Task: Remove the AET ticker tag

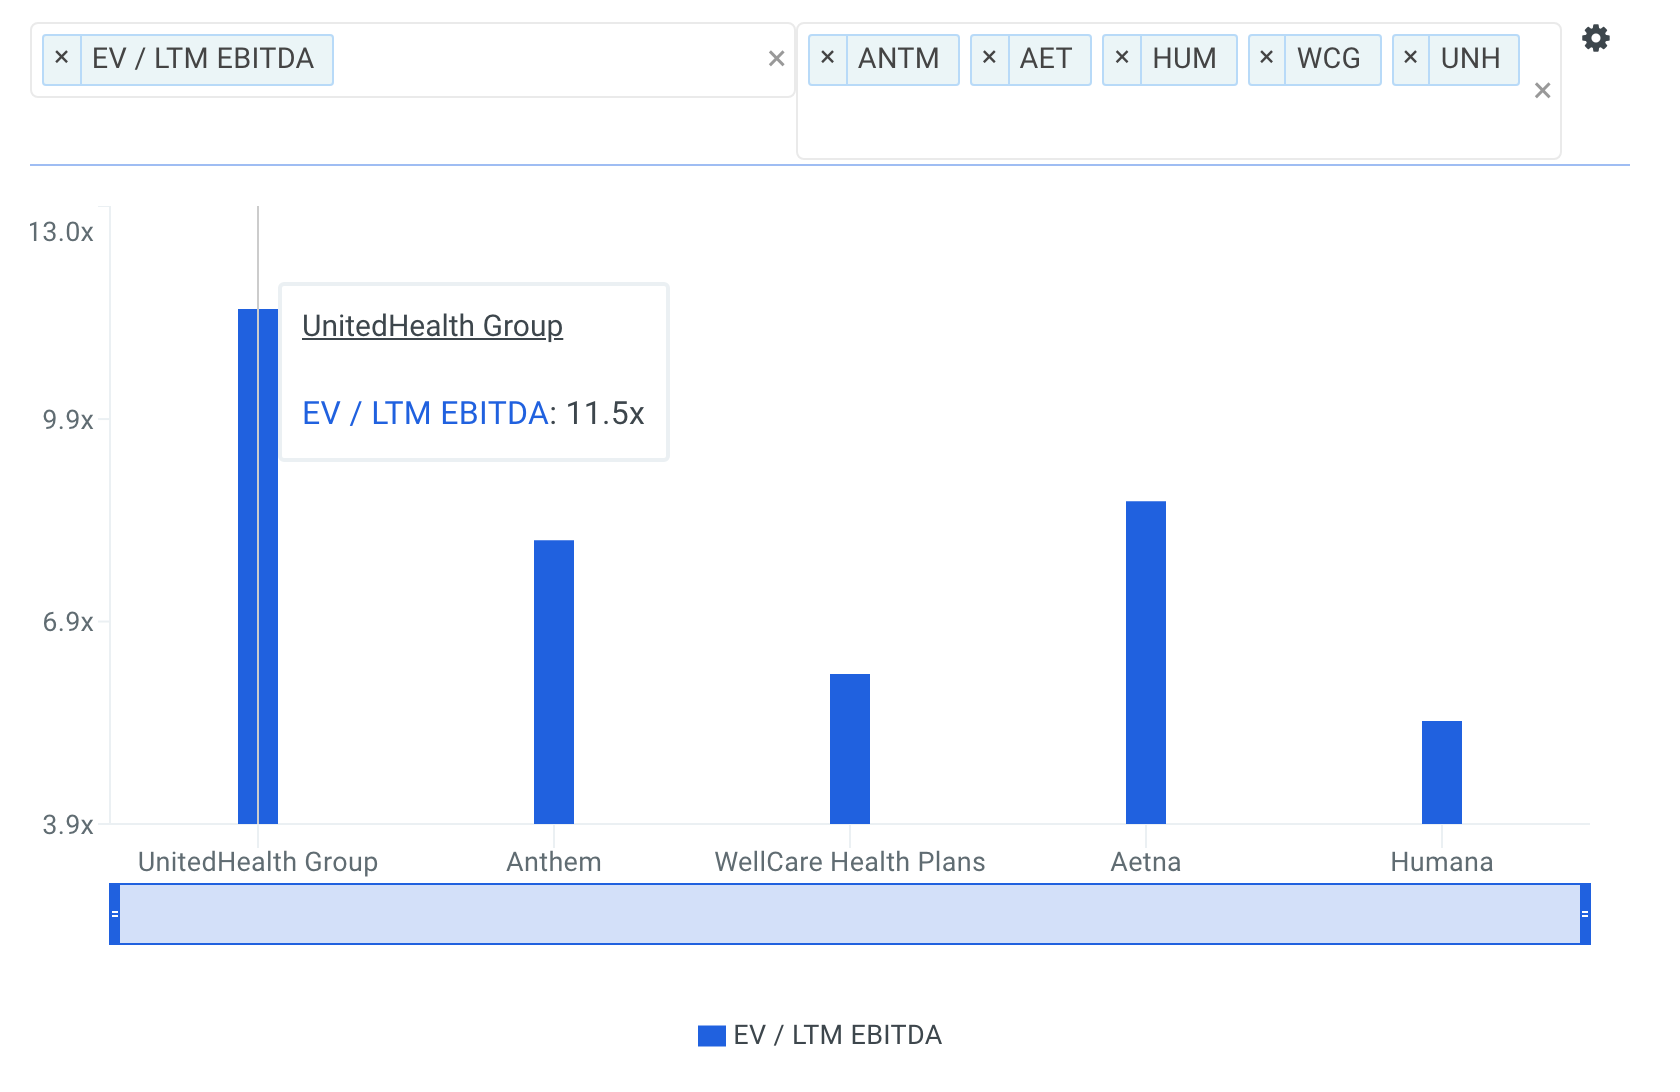Action: (x=990, y=58)
